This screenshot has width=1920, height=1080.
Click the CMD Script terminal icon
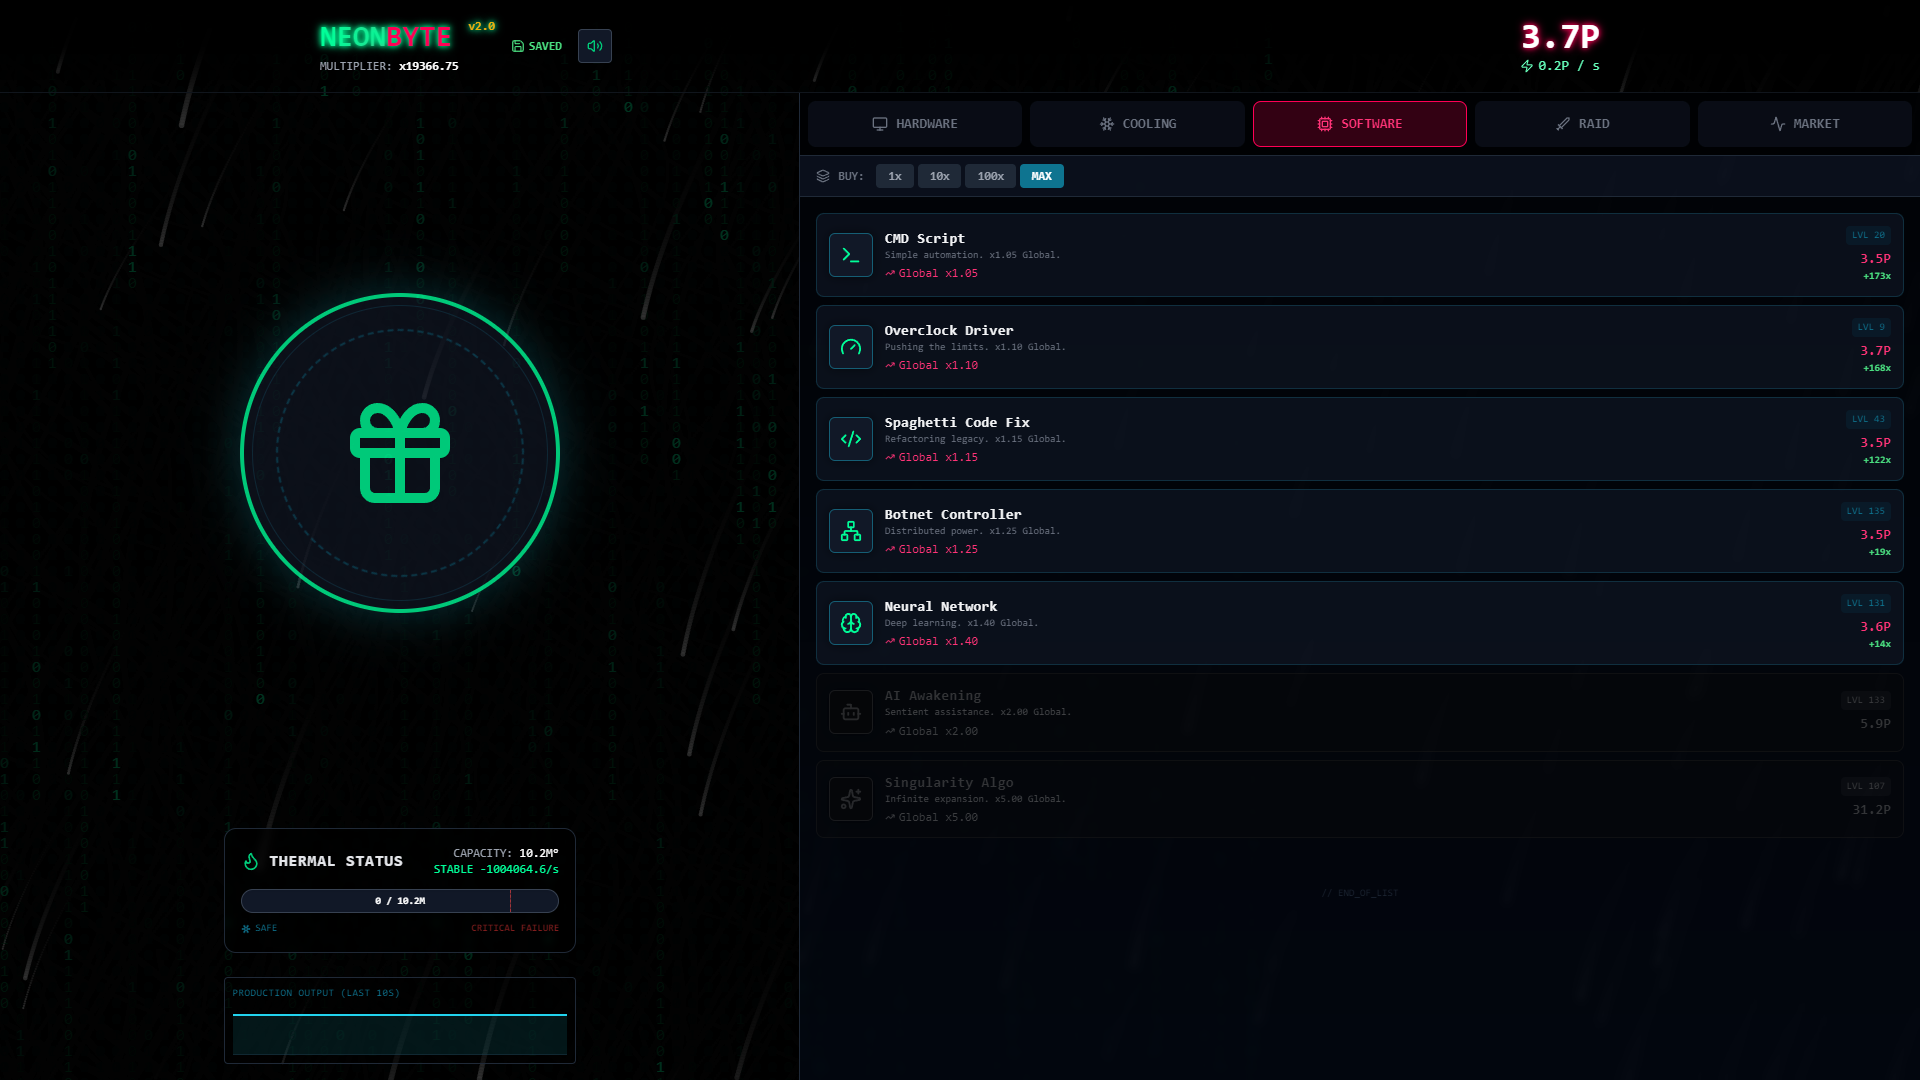[x=851, y=255]
